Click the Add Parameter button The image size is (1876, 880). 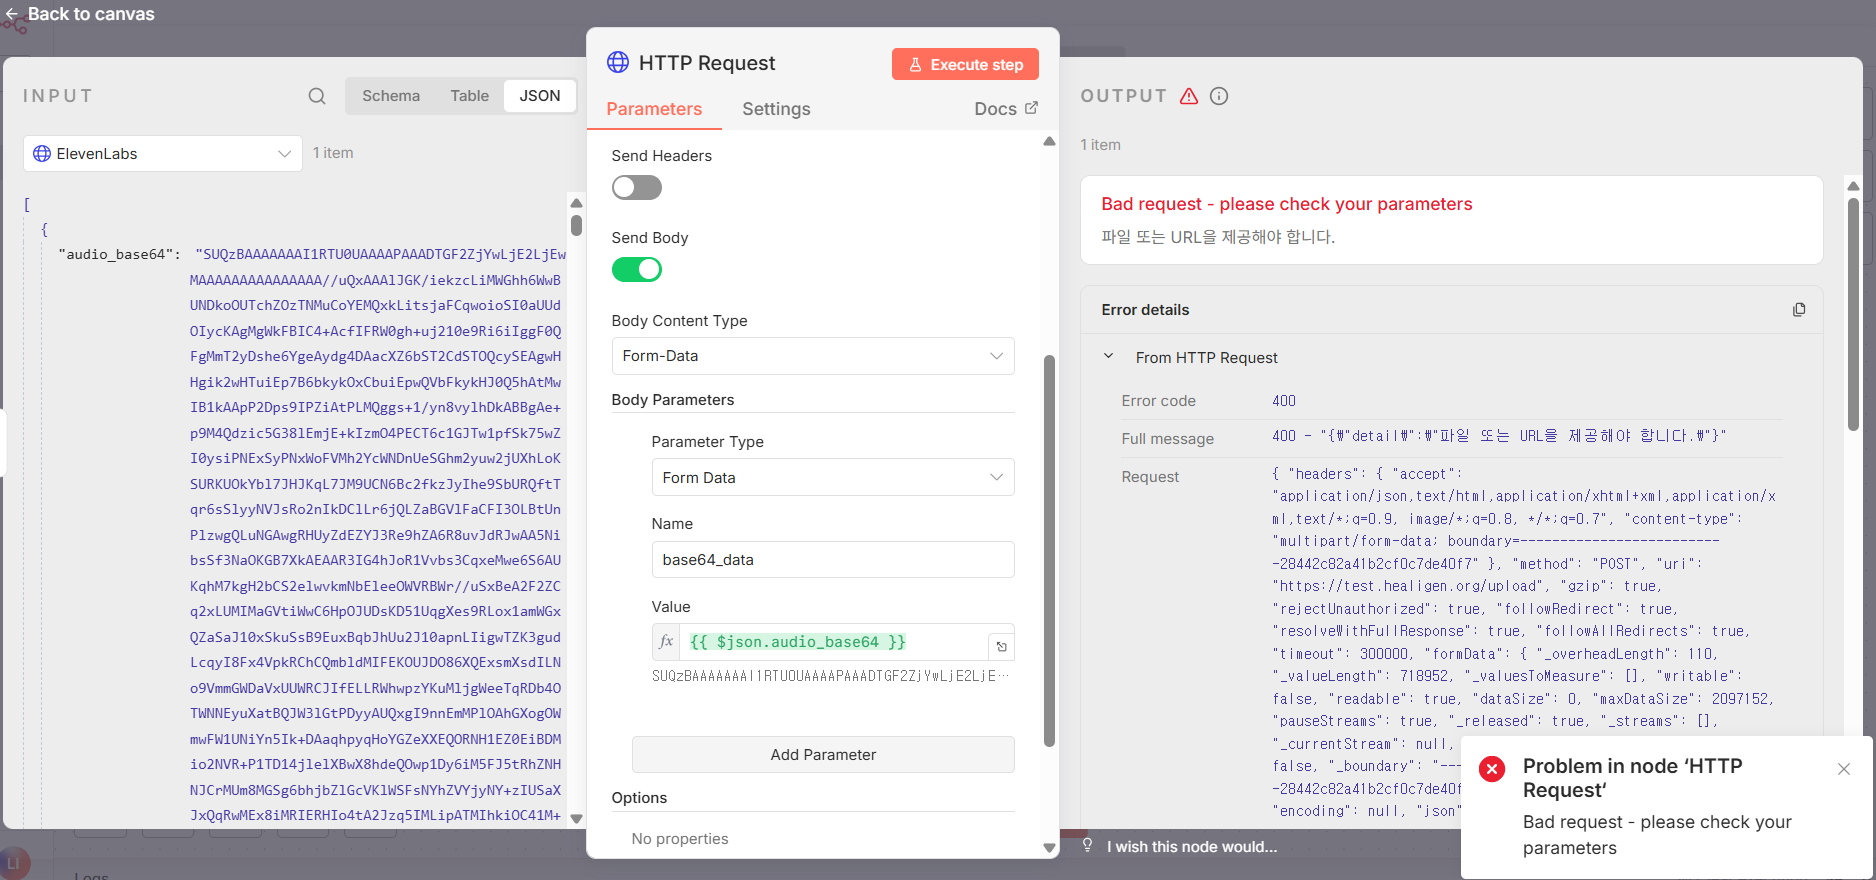pyautogui.click(x=823, y=755)
